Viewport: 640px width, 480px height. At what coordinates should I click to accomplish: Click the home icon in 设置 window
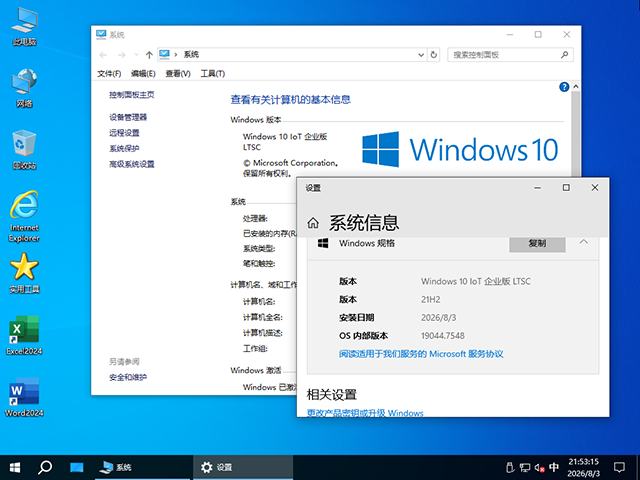pyautogui.click(x=313, y=223)
